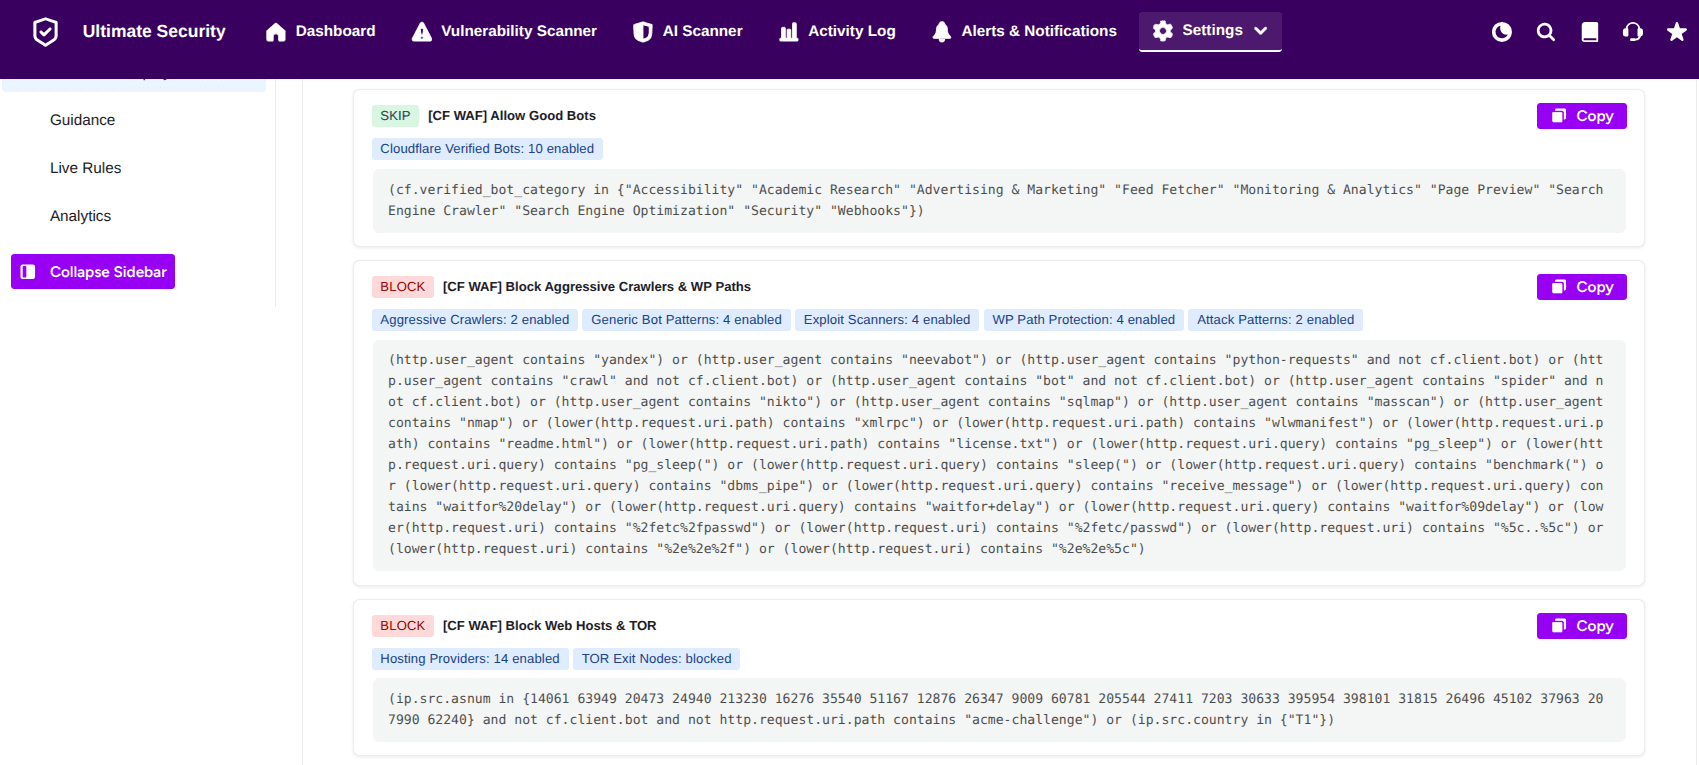Open the Dashboard home icon
Screen dimensions: 1699x765
pyautogui.click(x=276, y=32)
